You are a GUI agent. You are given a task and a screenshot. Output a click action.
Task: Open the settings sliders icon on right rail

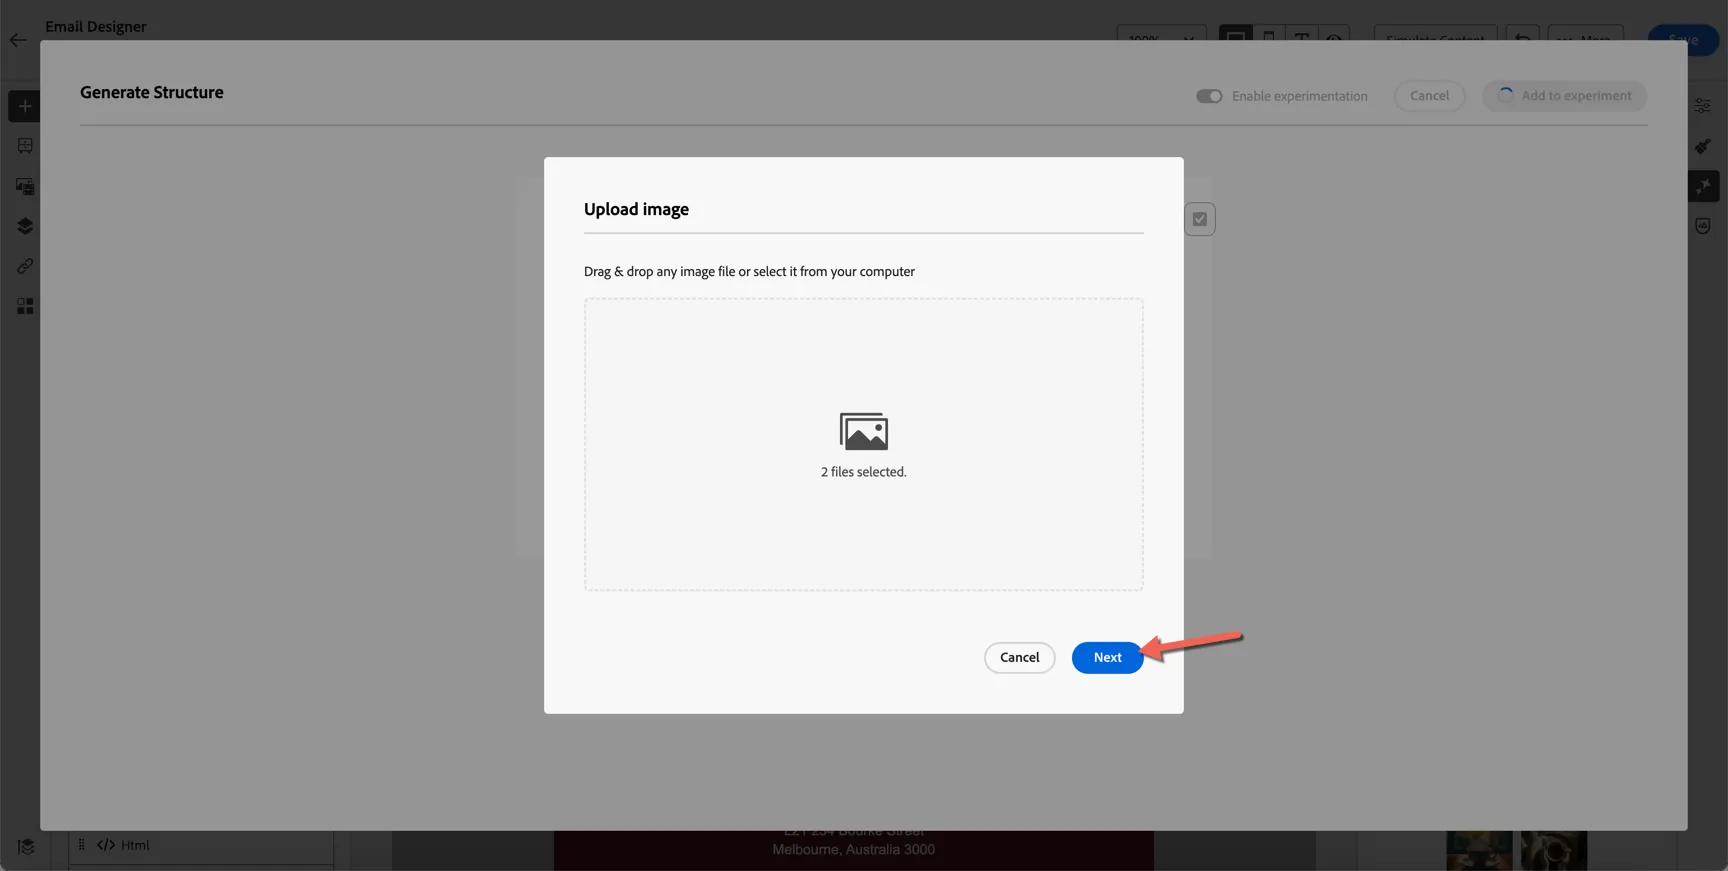click(x=1703, y=106)
